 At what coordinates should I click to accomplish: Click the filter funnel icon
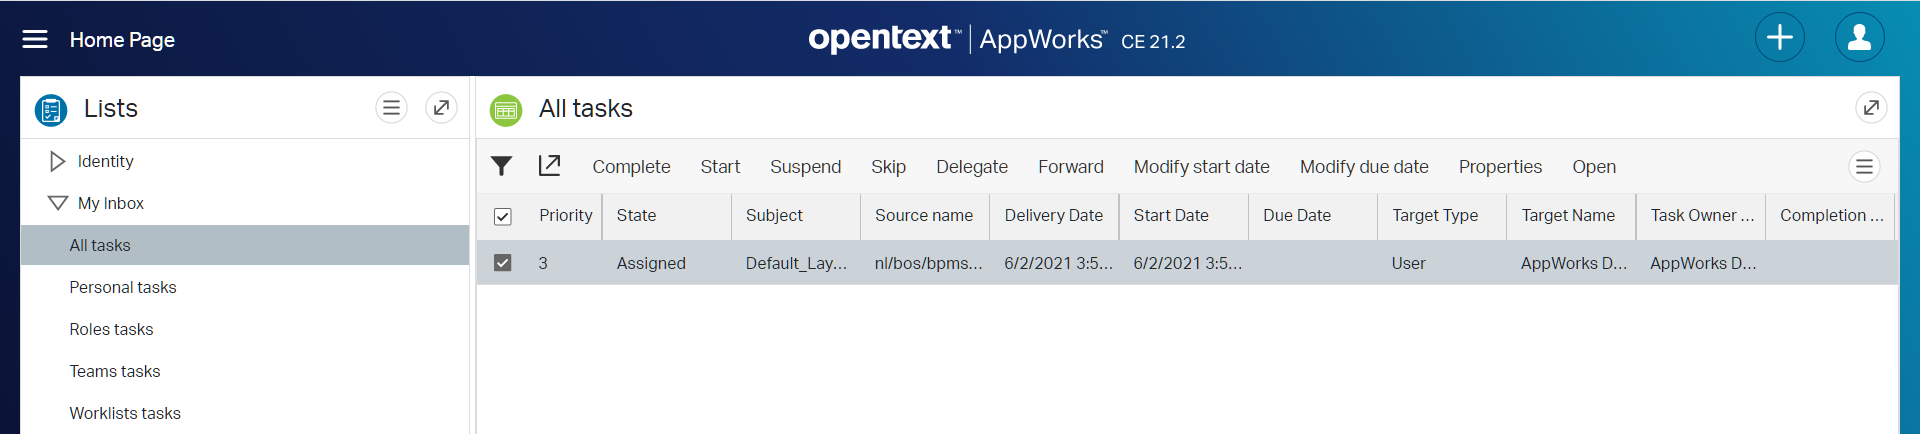502,166
